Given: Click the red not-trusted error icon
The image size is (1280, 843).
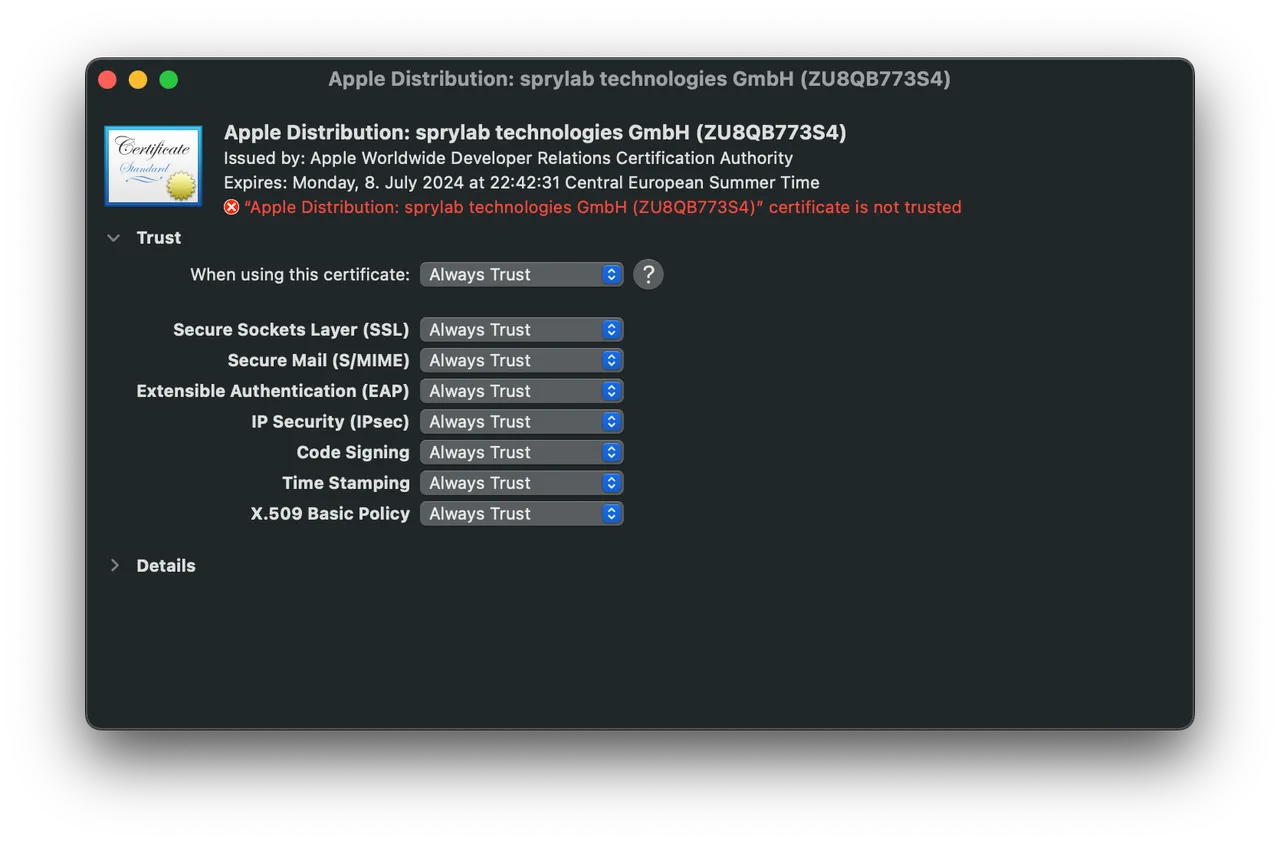Looking at the screenshot, I should point(231,207).
